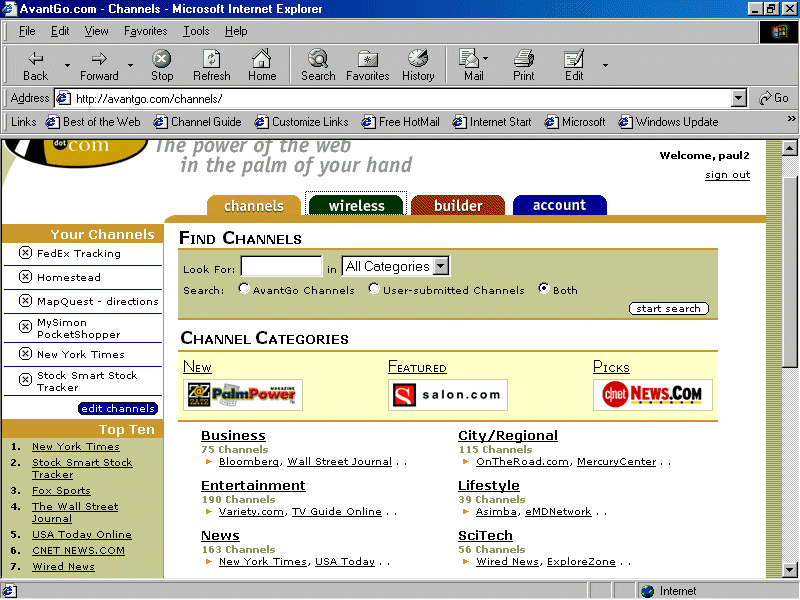The height and width of the screenshot is (600, 800).
Task: Click the Forward toolbar icon
Action: 99,59
